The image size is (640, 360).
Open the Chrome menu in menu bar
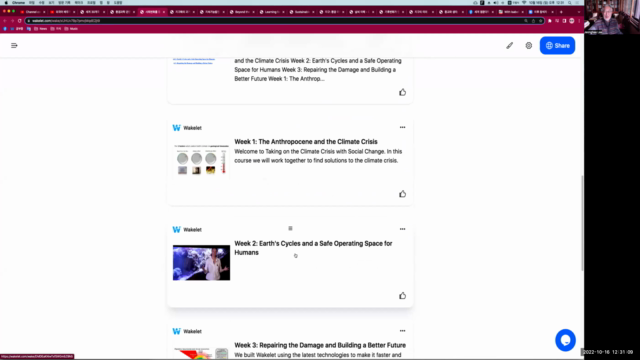(18, 2)
